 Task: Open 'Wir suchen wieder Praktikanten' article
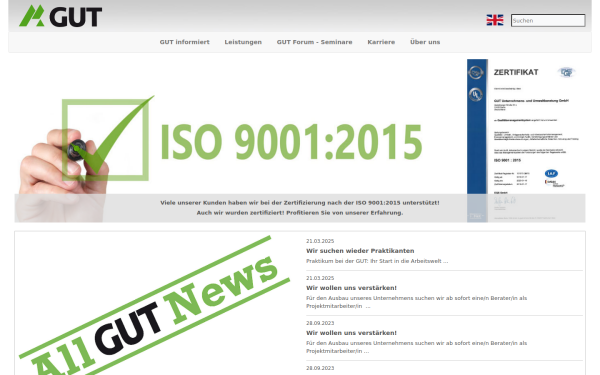tap(360, 251)
